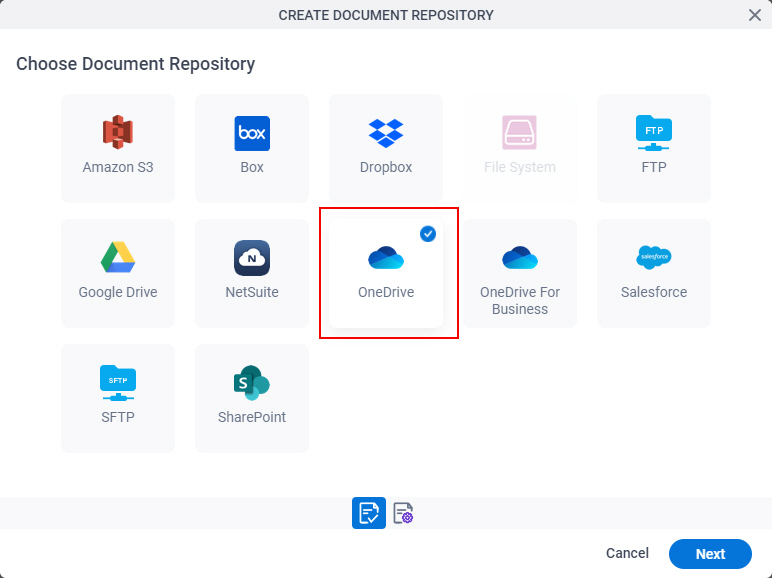
Task: Choose the Google Drive triangle icon
Action: point(118,257)
